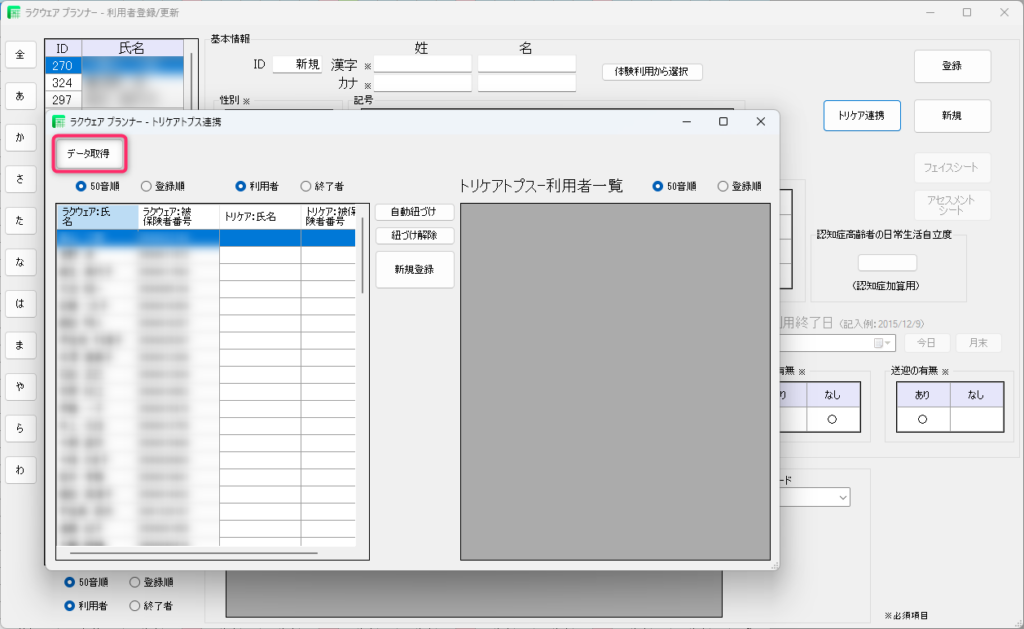Viewport: 1024px width, 629px height.
Task: Click 新規 button in main window
Action: click(x=952, y=116)
